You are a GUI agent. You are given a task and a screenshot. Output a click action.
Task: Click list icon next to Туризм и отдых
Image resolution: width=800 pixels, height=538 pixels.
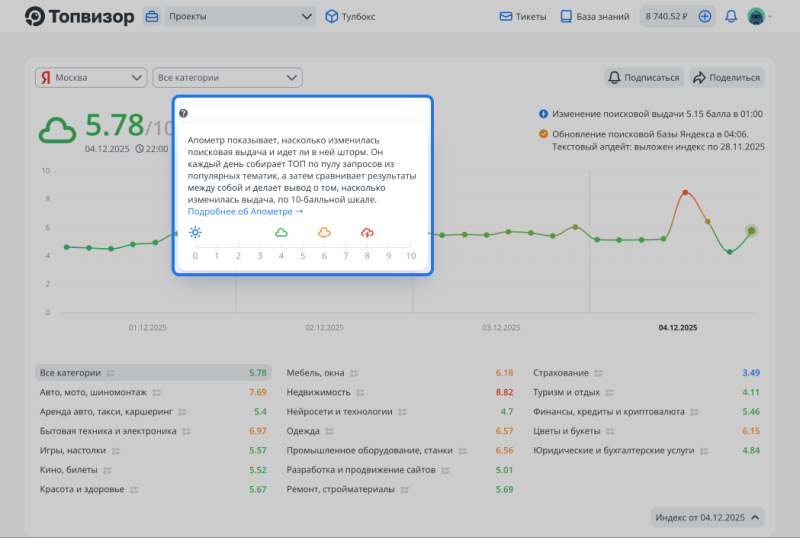pyautogui.click(x=610, y=393)
